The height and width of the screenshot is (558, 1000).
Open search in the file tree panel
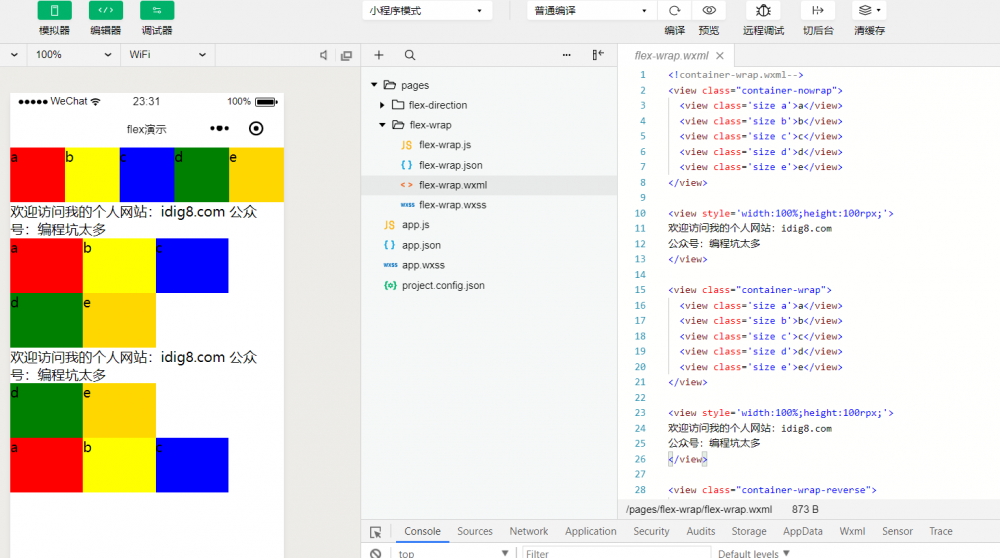pos(410,55)
